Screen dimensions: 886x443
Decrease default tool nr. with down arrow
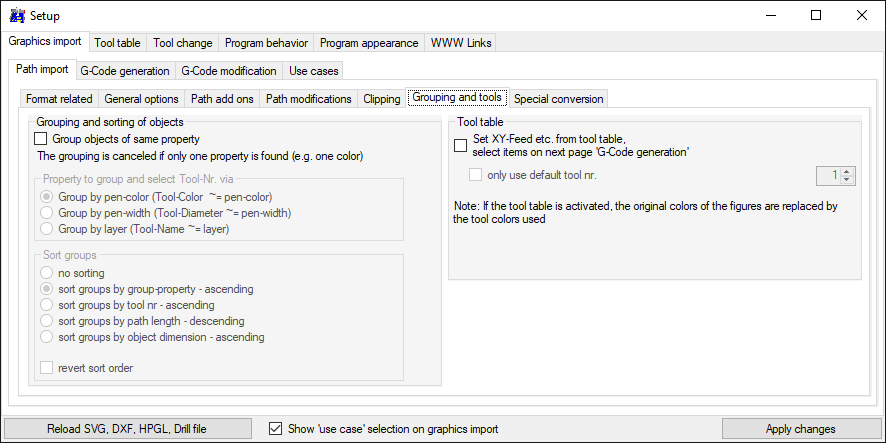tap(846, 180)
